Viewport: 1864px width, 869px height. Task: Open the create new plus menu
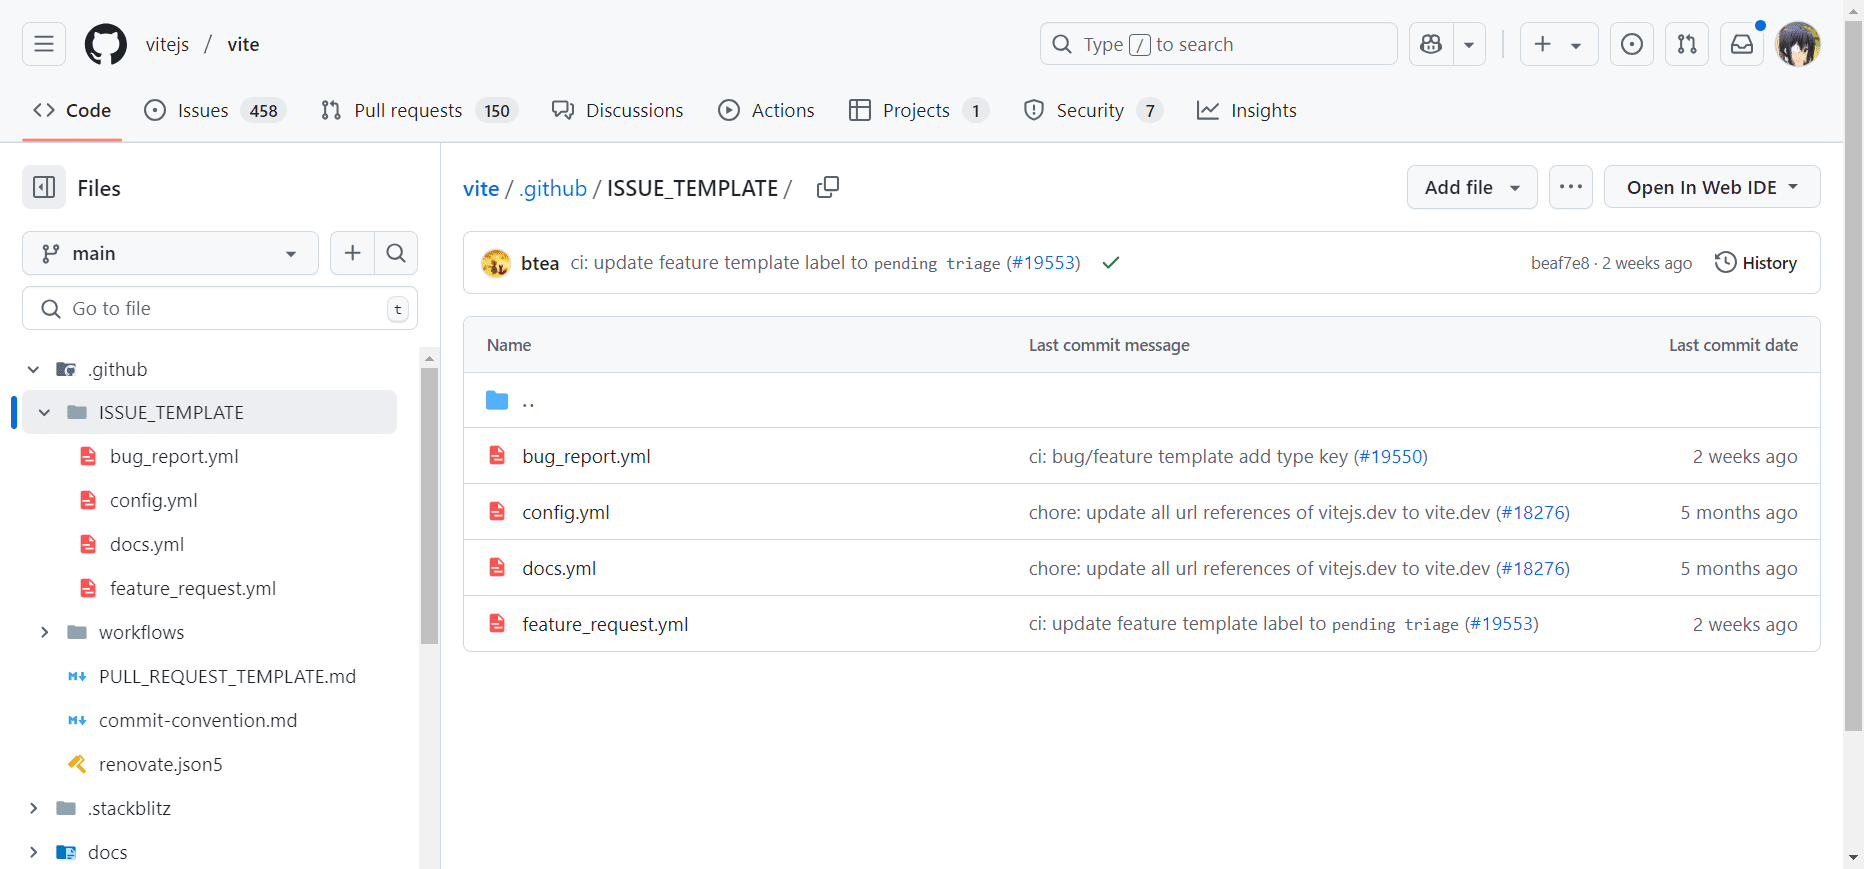1559,44
